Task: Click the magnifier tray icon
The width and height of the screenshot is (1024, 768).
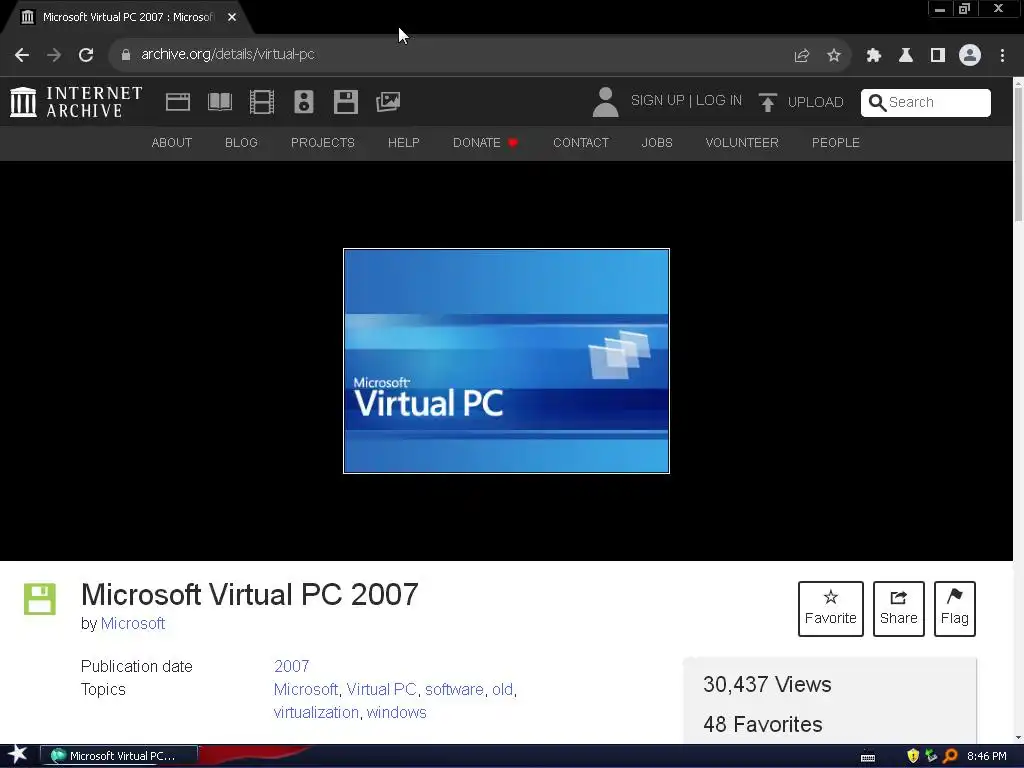Action: (950, 756)
